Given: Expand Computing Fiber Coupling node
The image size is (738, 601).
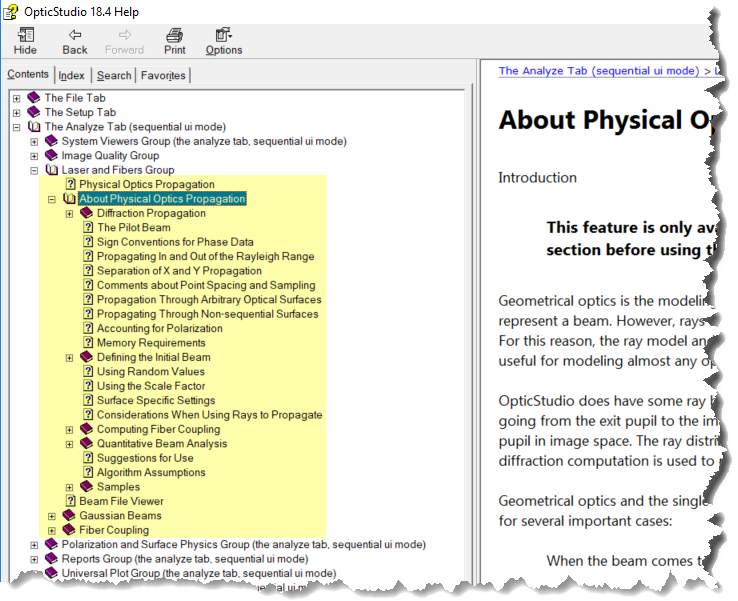Looking at the screenshot, I should point(69,430).
